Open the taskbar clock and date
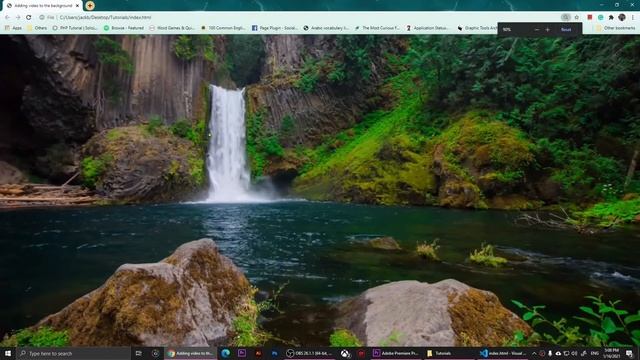This screenshot has width=640, height=360. pyautogui.click(x=611, y=353)
